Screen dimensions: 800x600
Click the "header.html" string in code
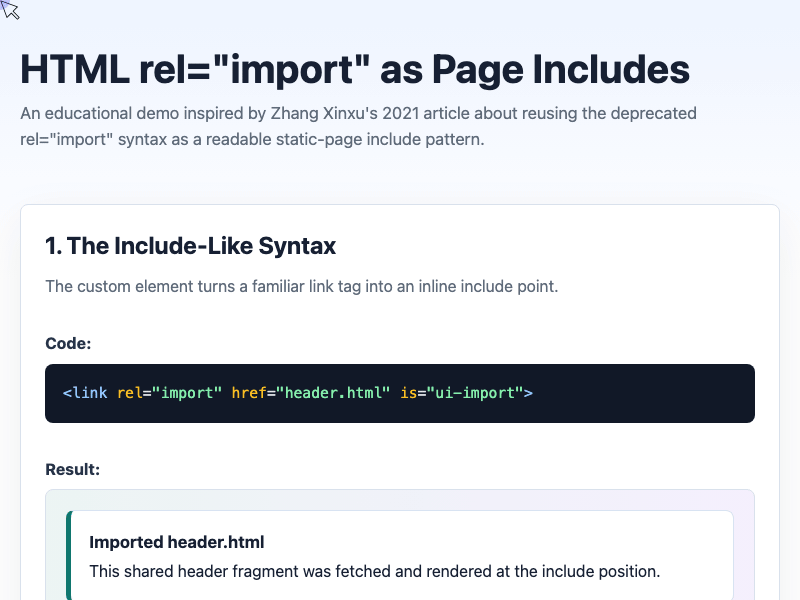point(333,393)
